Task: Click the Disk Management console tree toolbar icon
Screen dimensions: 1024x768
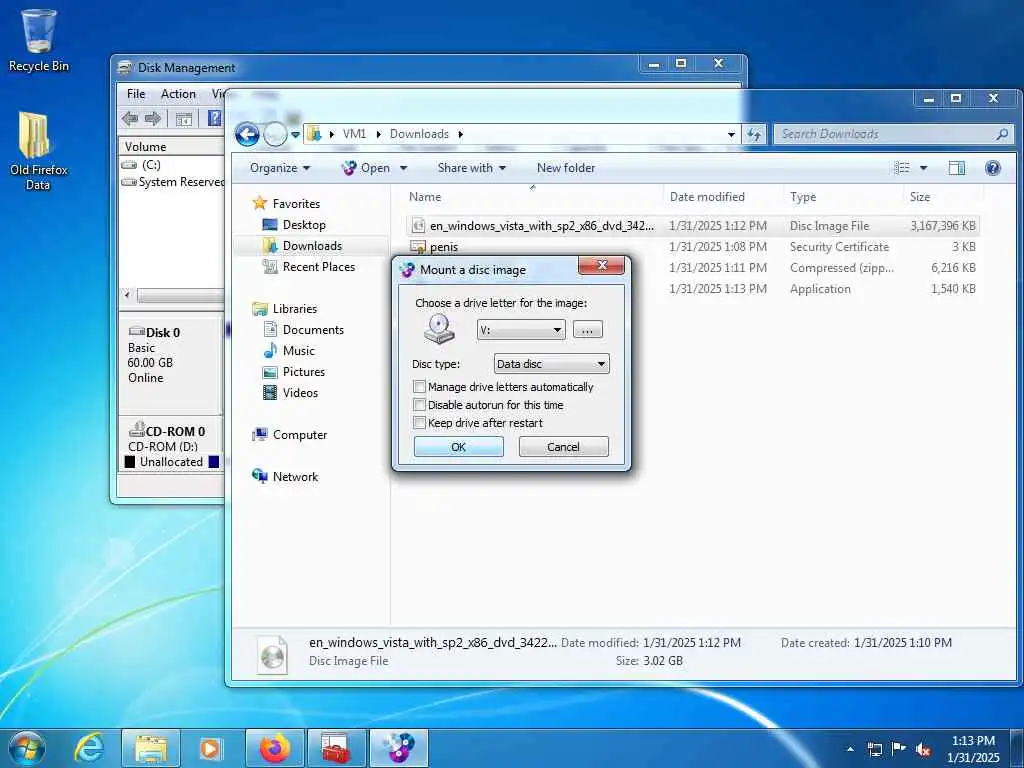Action: coord(184,119)
